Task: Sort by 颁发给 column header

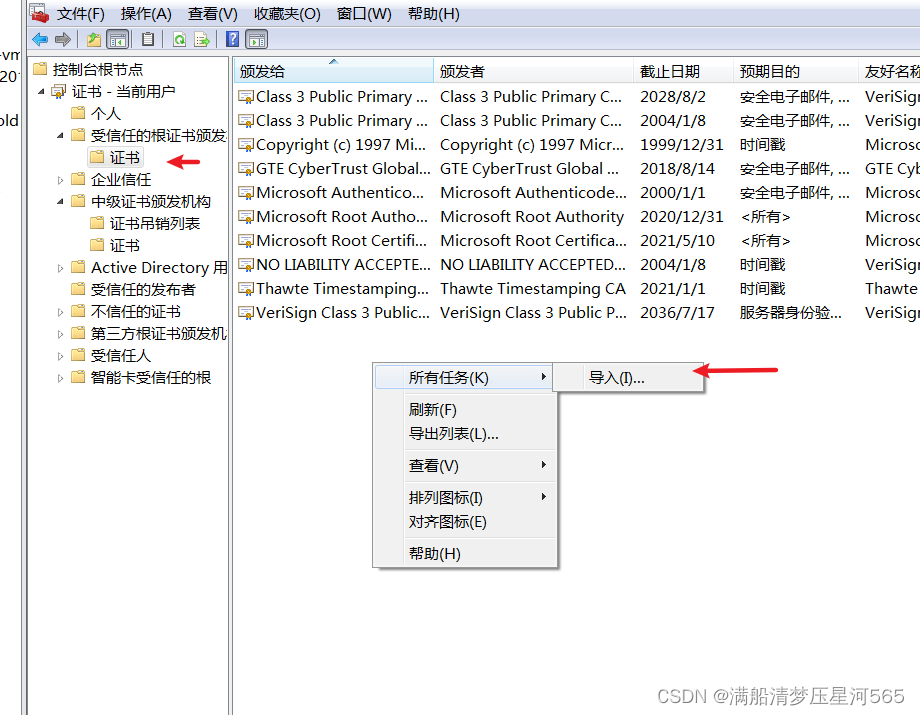Action: click(x=333, y=71)
